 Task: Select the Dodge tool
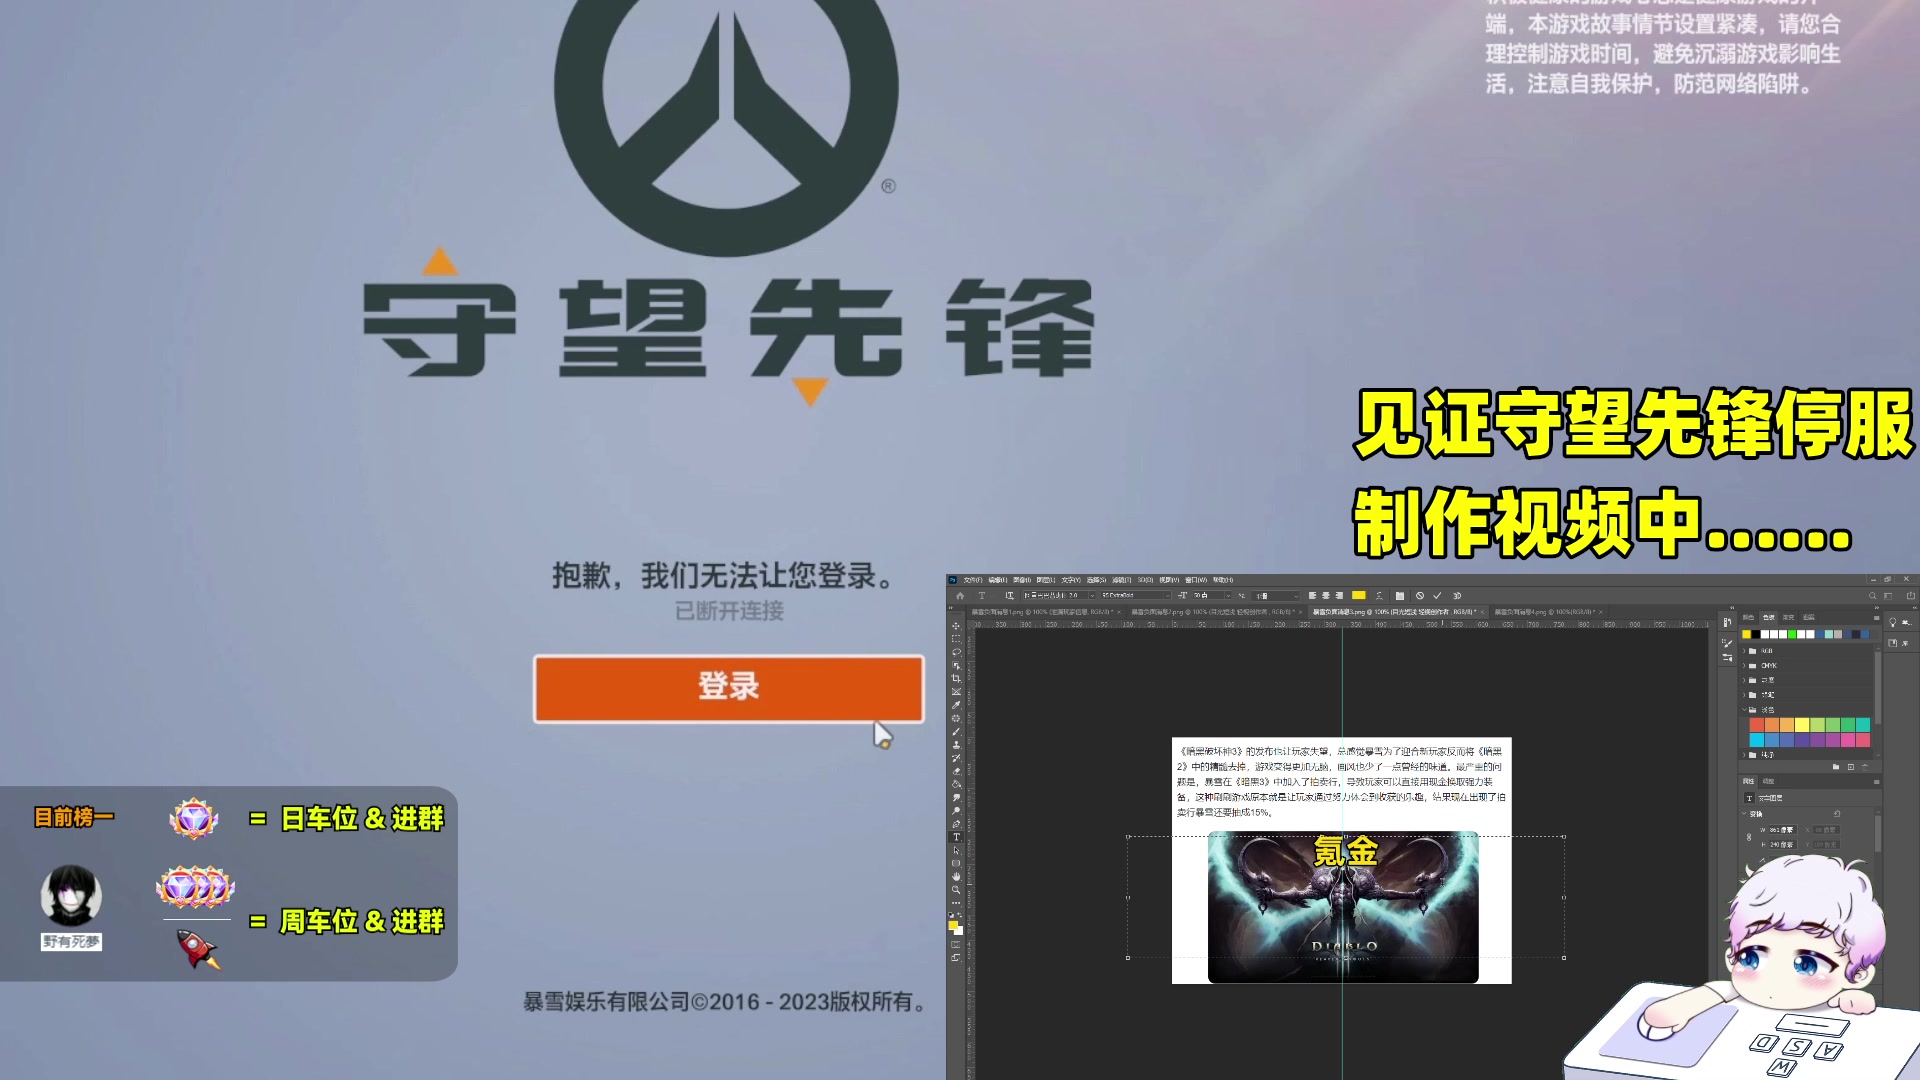(x=956, y=810)
